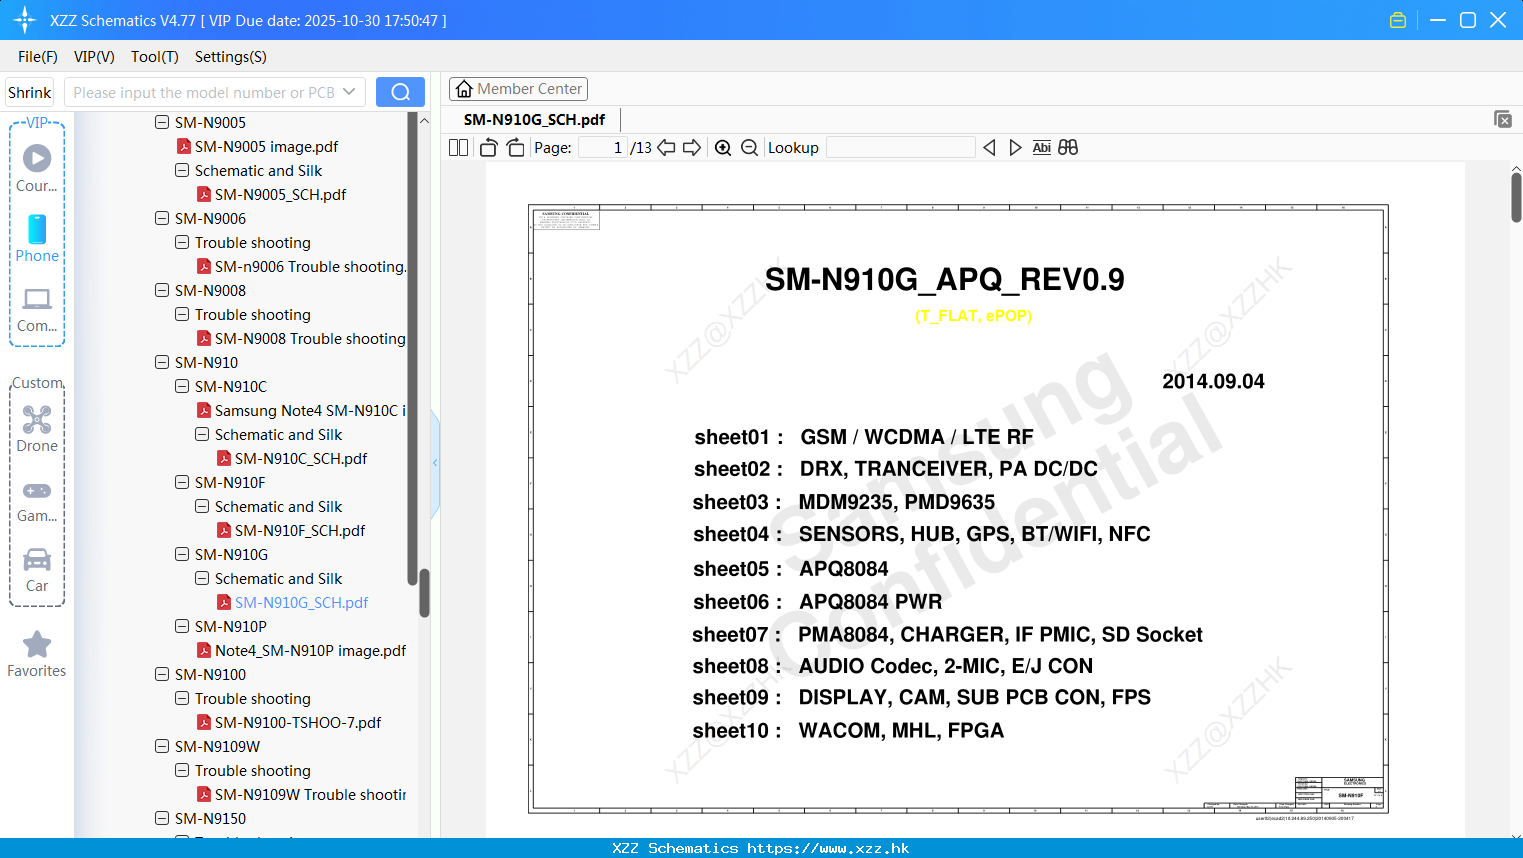The image size is (1523, 858).
Task: Open the Drone category icon
Action: click(37, 419)
